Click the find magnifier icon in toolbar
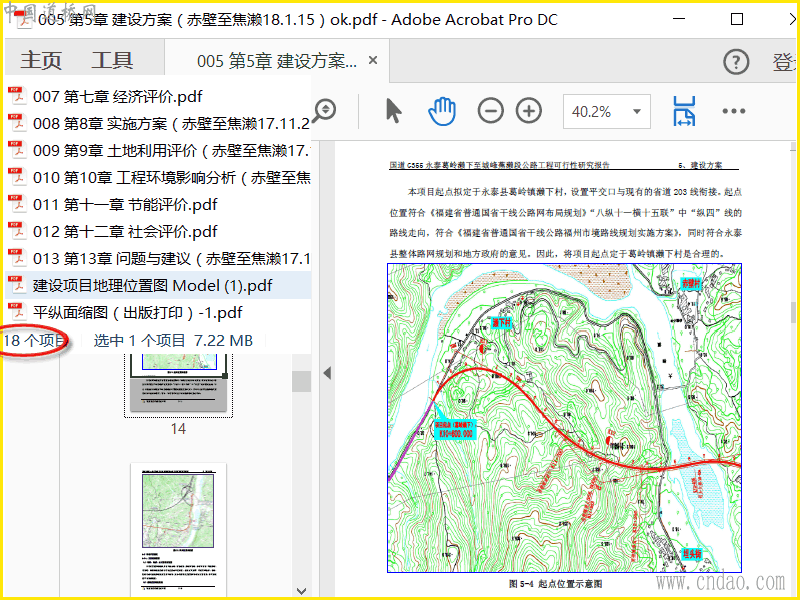This screenshot has width=800, height=600. pos(324,111)
